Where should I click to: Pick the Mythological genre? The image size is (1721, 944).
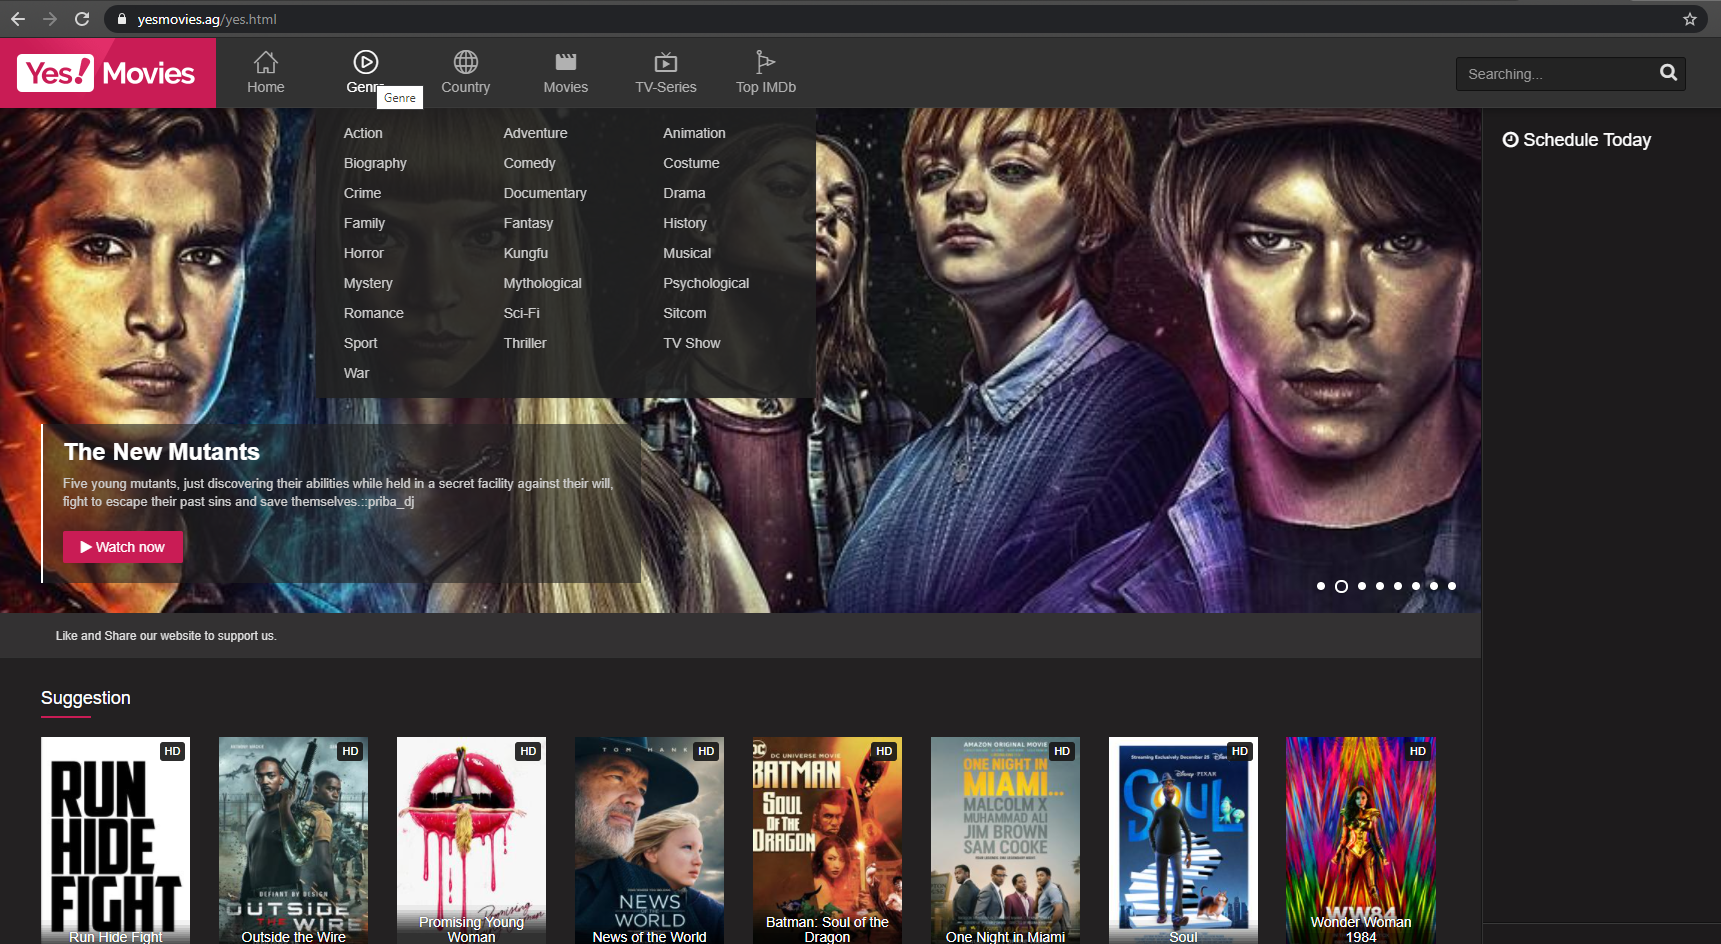coord(542,283)
